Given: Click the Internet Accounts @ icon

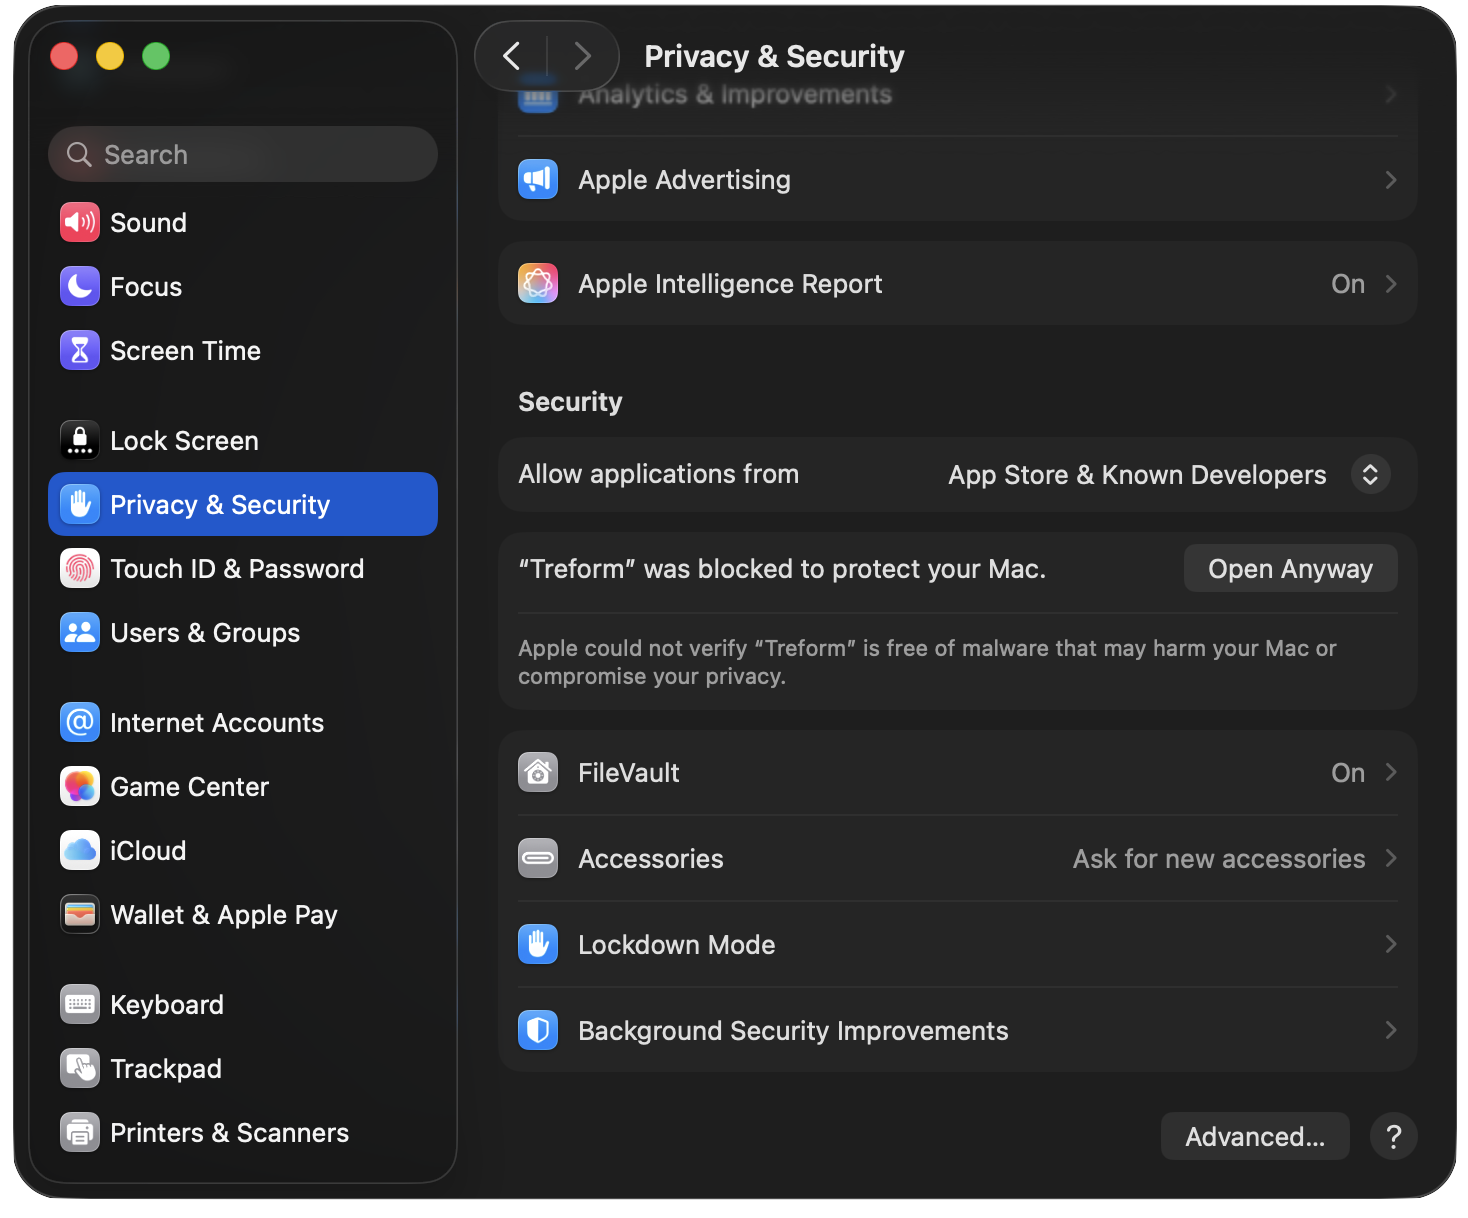Looking at the screenshot, I should point(80,722).
